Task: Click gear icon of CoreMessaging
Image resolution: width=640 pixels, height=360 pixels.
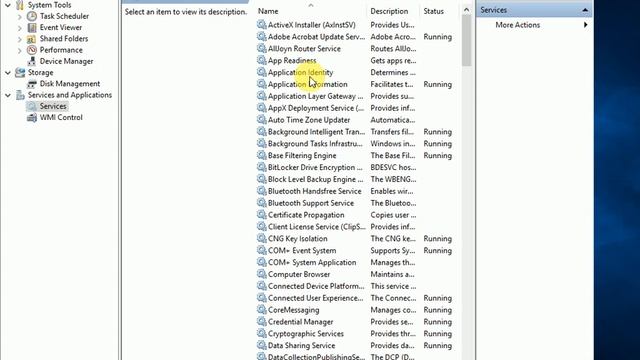Action: [x=262, y=309]
